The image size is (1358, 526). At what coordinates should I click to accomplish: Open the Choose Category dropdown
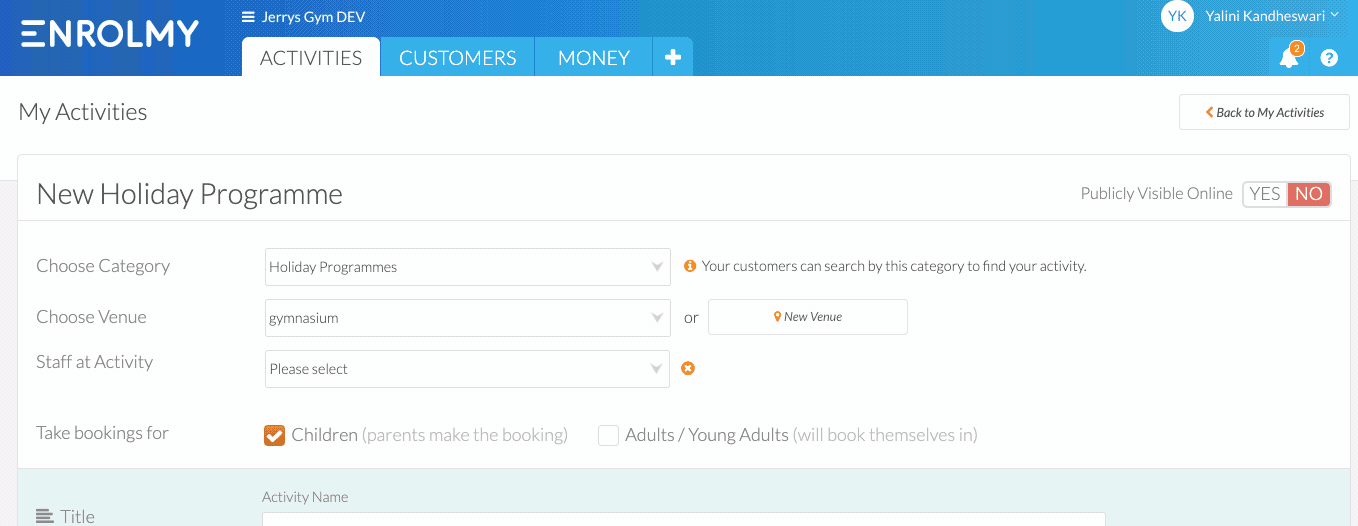[468, 267]
